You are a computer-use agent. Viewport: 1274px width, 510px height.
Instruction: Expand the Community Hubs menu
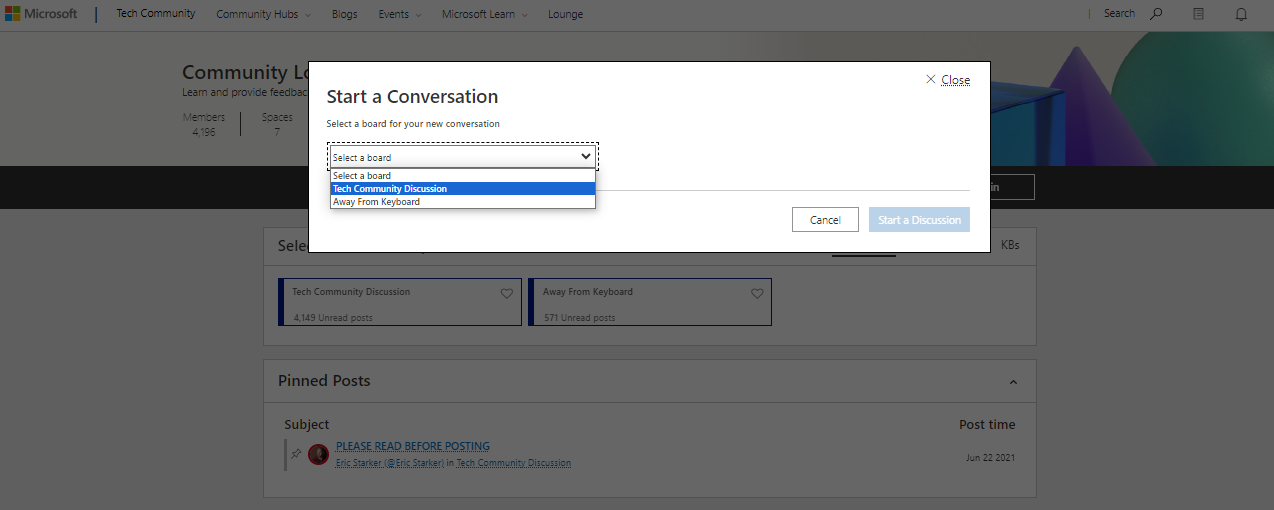pos(263,15)
